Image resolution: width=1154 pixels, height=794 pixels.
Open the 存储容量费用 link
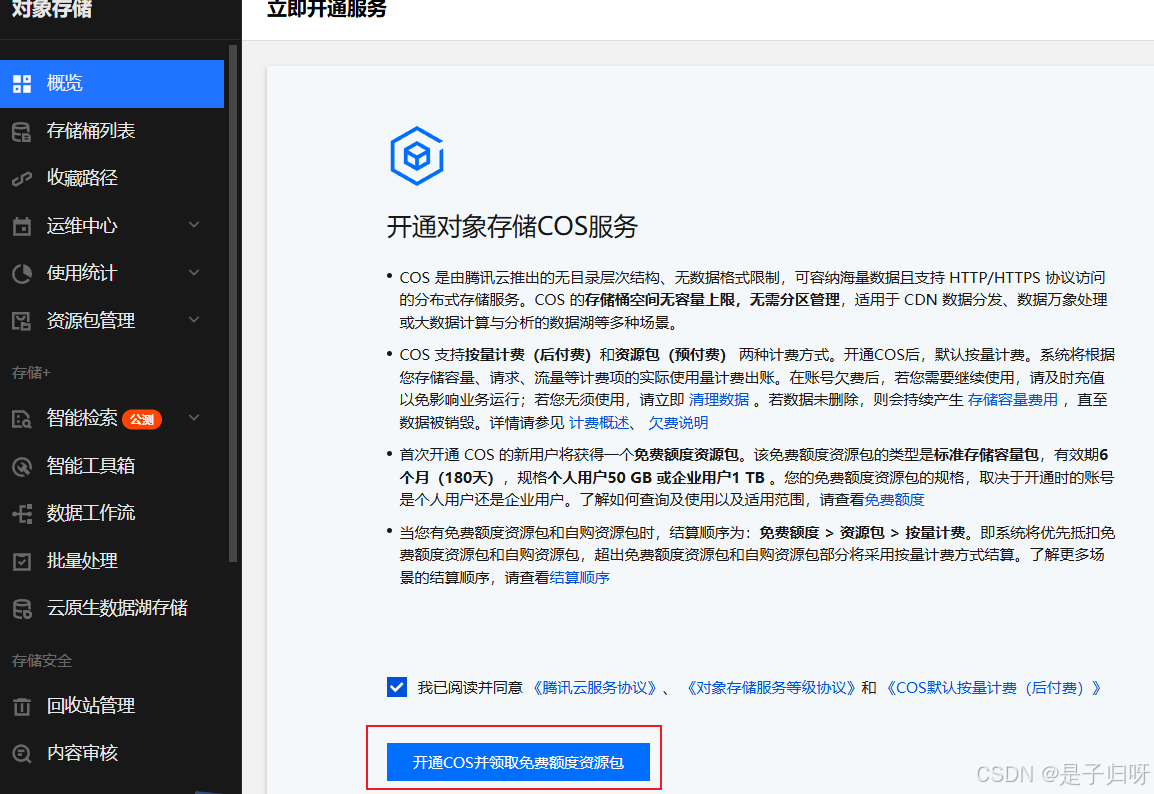pos(1013,400)
